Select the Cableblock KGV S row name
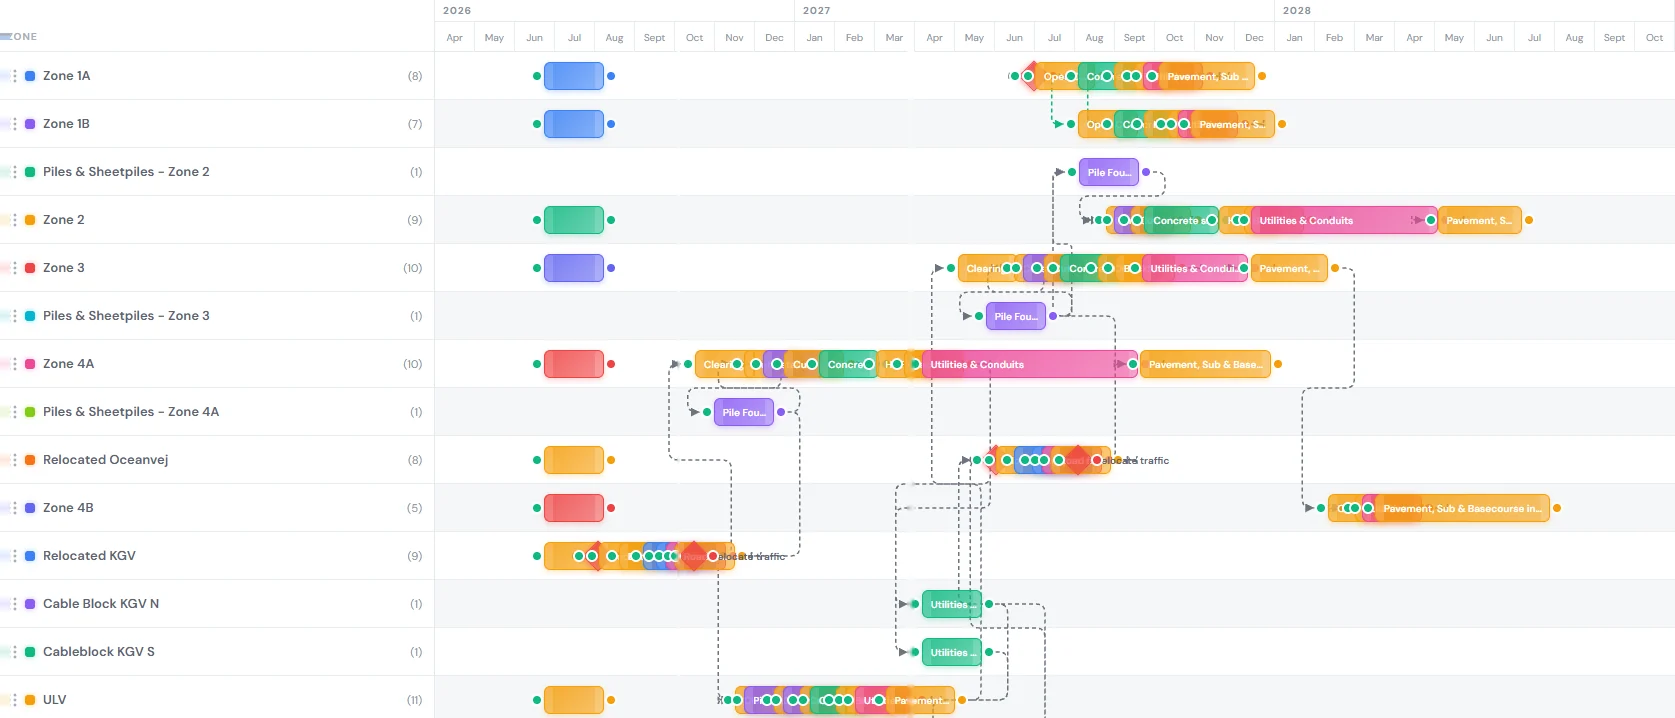 tap(99, 652)
